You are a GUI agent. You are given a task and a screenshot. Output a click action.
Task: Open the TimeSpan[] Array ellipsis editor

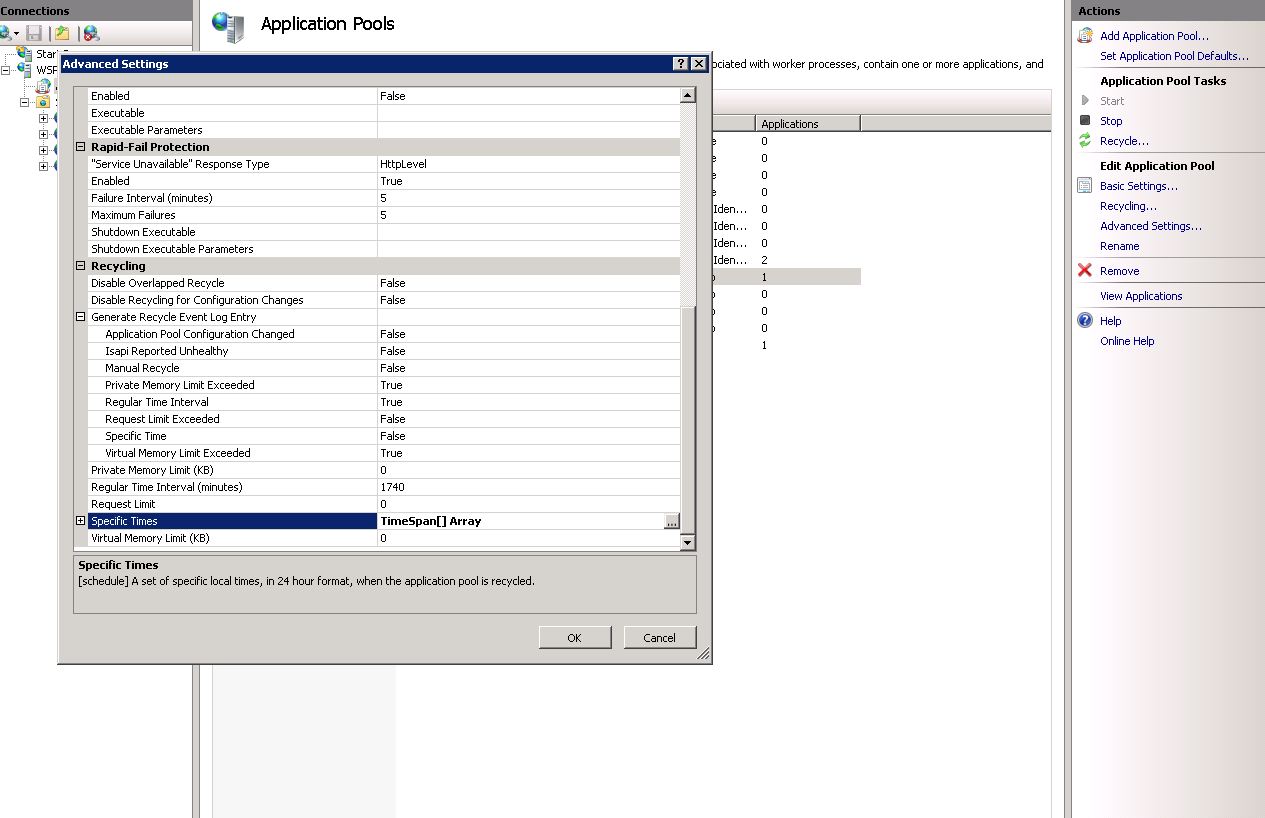672,521
